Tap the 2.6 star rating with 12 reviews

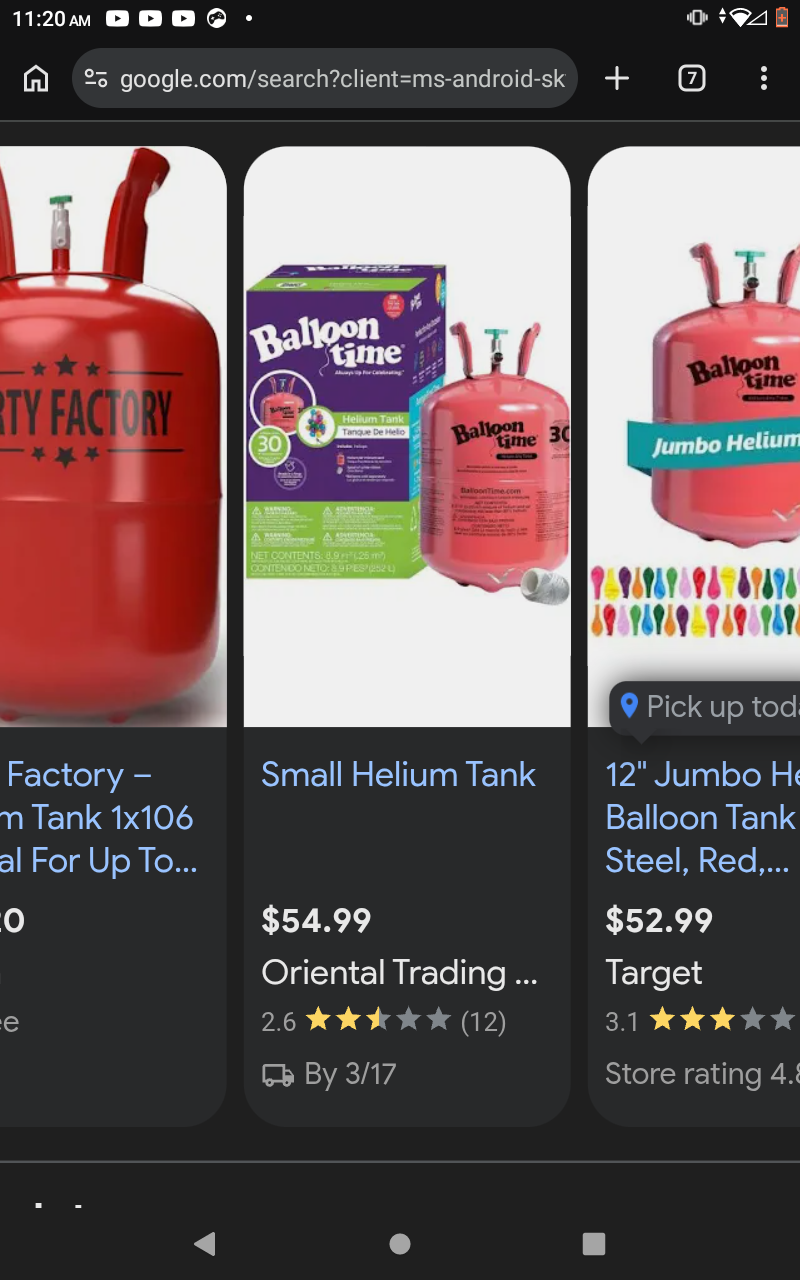tap(384, 1021)
